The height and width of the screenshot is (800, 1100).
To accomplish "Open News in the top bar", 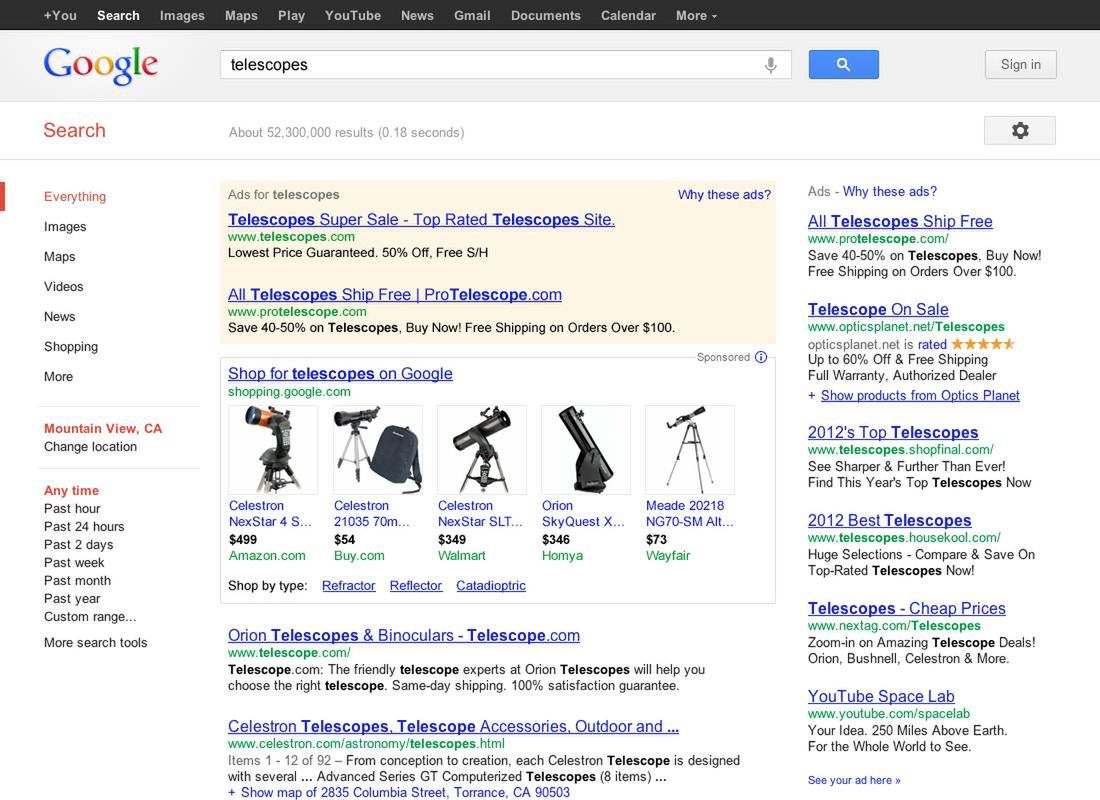I will coord(417,15).
